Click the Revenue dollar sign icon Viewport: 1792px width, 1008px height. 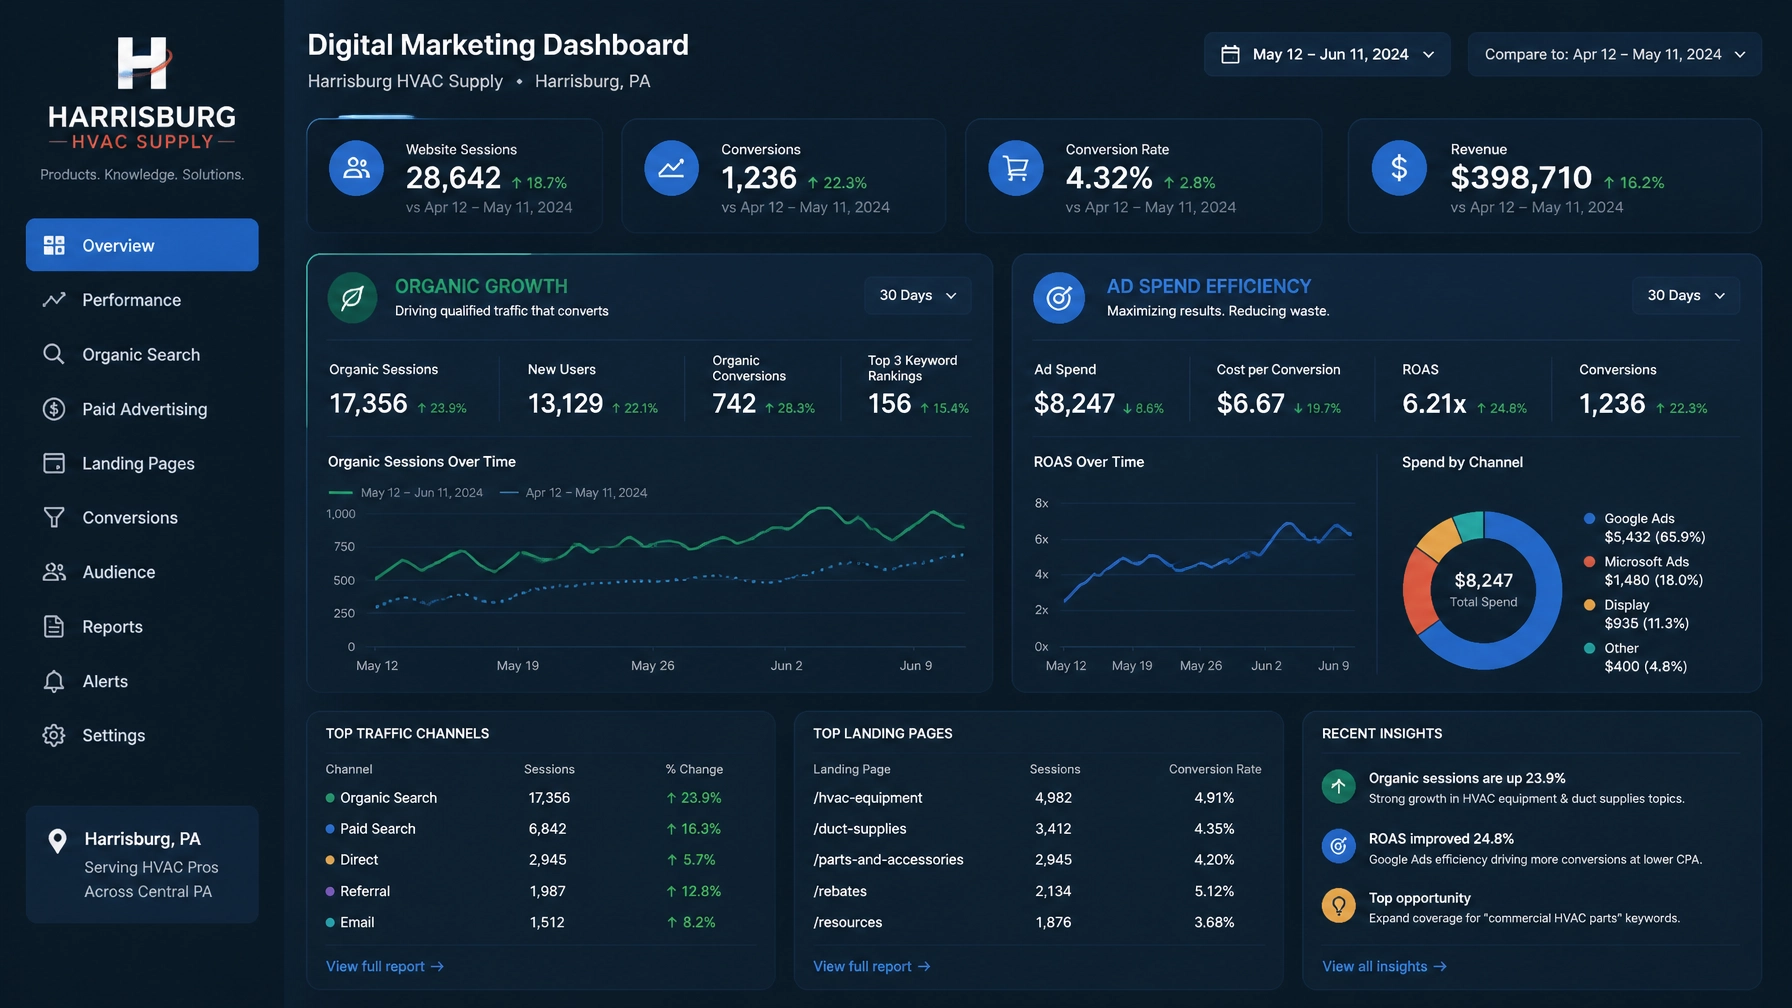point(1399,168)
